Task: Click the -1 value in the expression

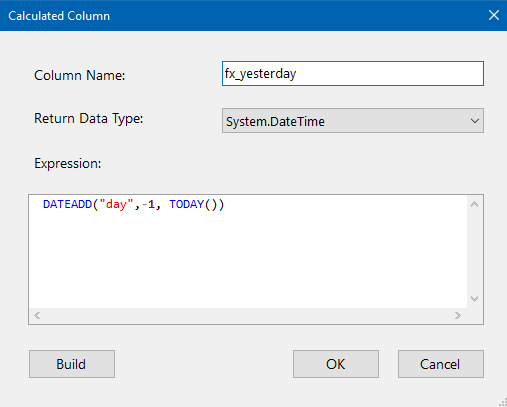Action: tap(148, 204)
